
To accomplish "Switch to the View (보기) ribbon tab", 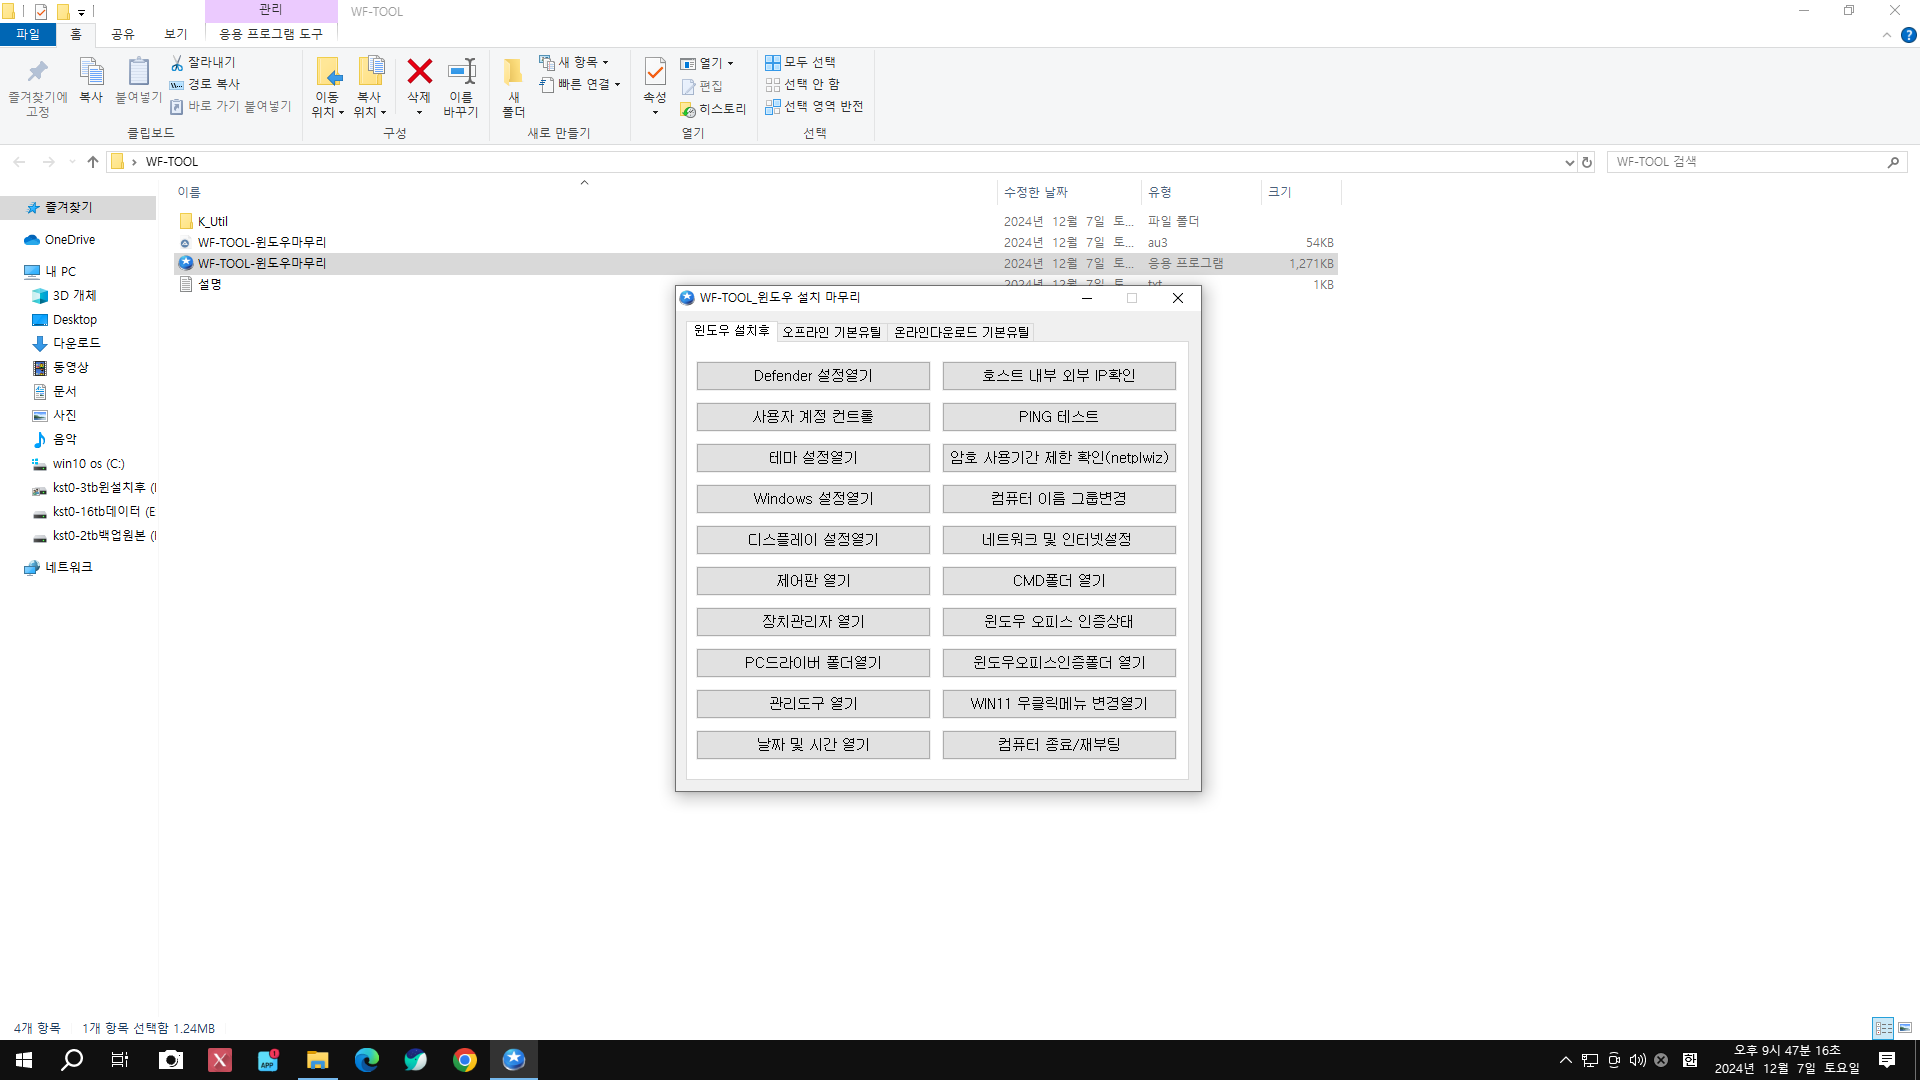I will [x=176, y=34].
